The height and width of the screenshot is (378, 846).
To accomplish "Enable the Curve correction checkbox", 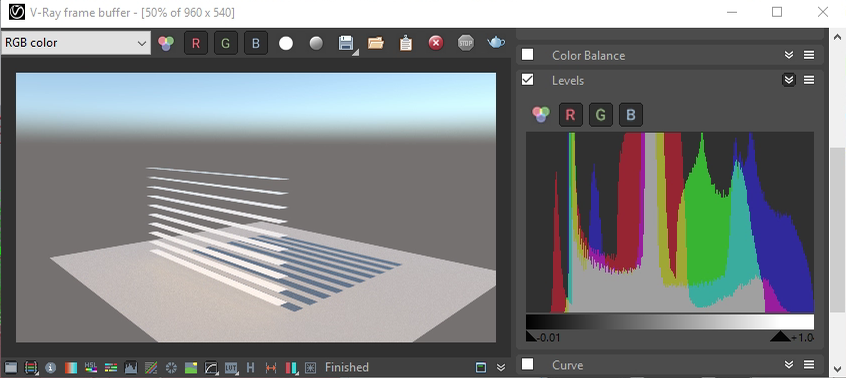I will coord(528,365).
